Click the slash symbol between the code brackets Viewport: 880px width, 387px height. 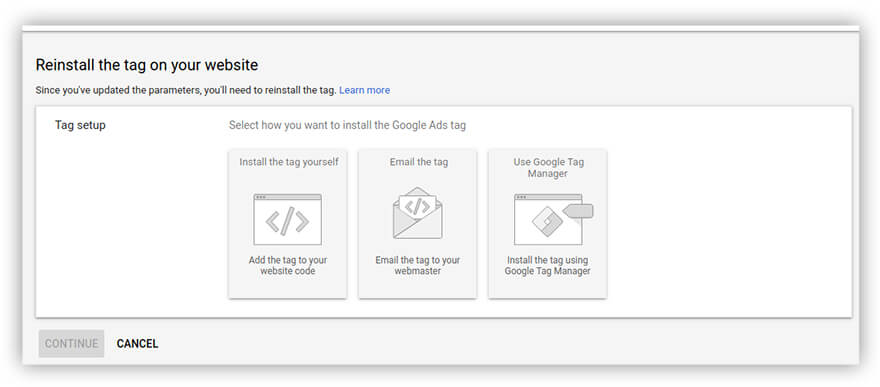click(x=287, y=221)
